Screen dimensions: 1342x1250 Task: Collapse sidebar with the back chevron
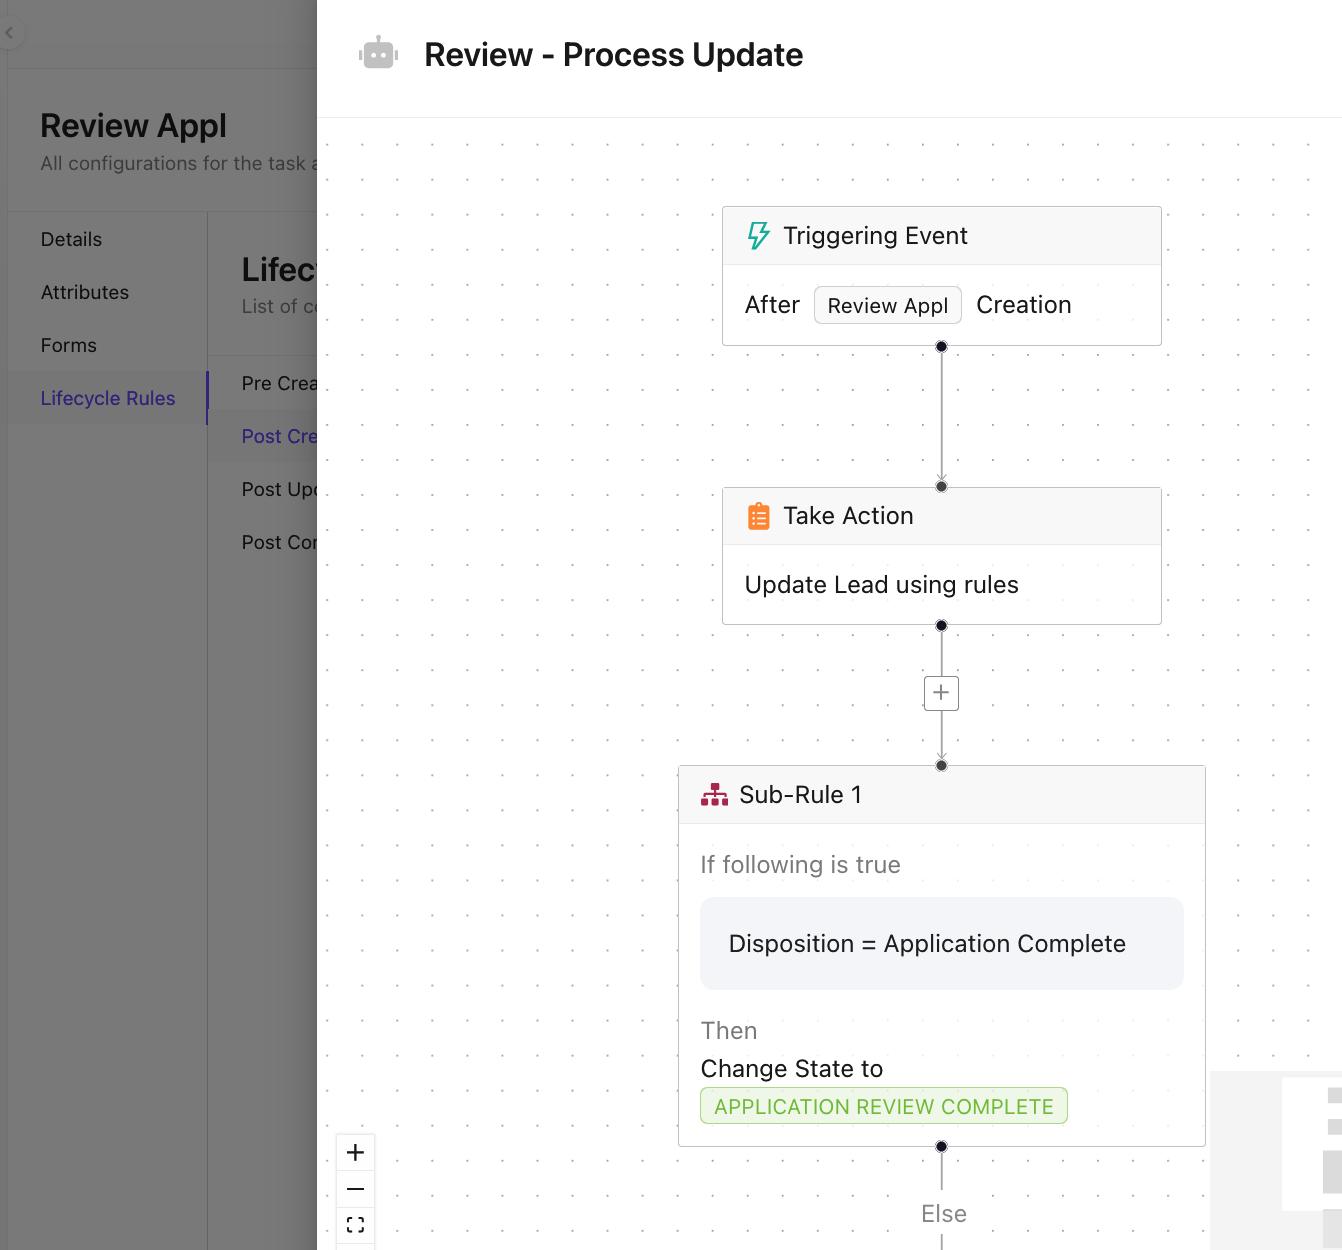tap(10, 33)
